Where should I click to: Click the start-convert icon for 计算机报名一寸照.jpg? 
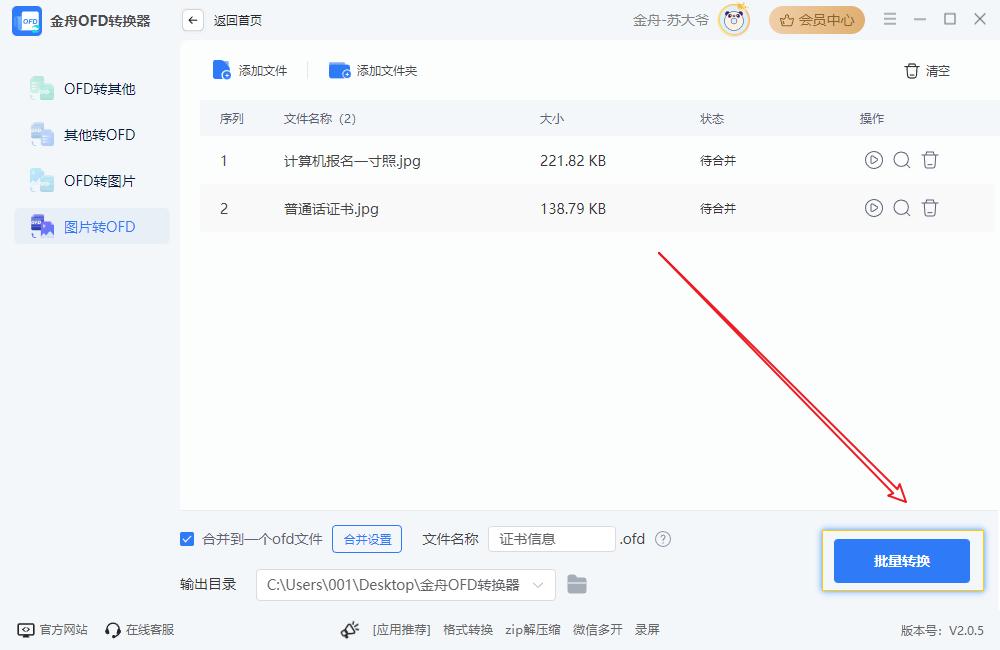(x=873, y=160)
